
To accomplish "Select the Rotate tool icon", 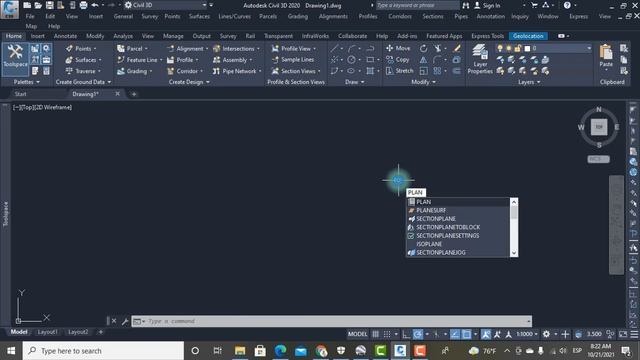I will point(424,49).
